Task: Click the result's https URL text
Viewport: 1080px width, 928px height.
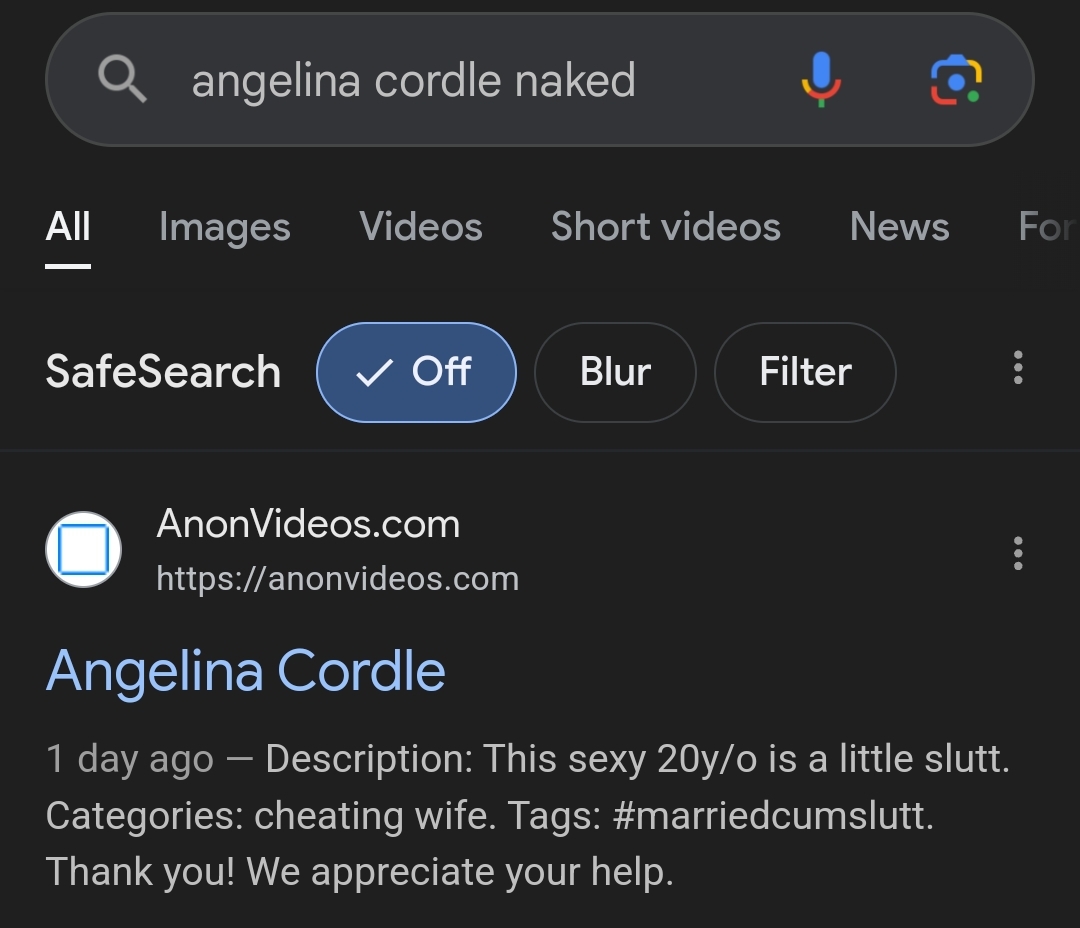Action: pos(338,578)
